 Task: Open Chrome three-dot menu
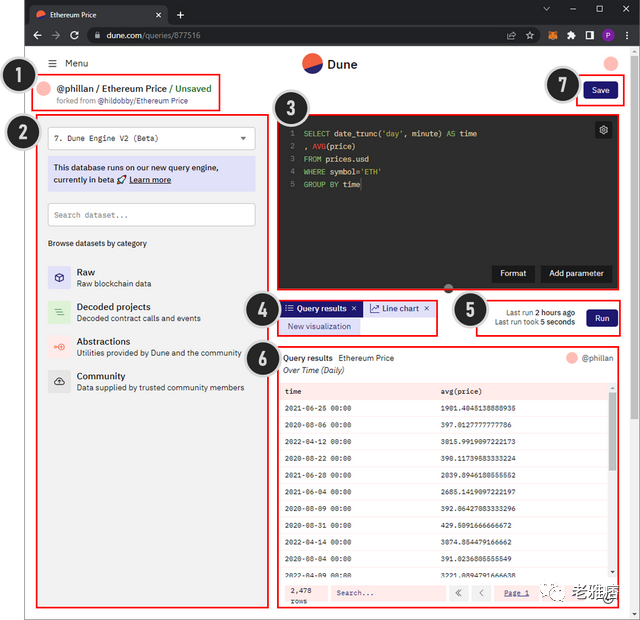(x=627, y=36)
